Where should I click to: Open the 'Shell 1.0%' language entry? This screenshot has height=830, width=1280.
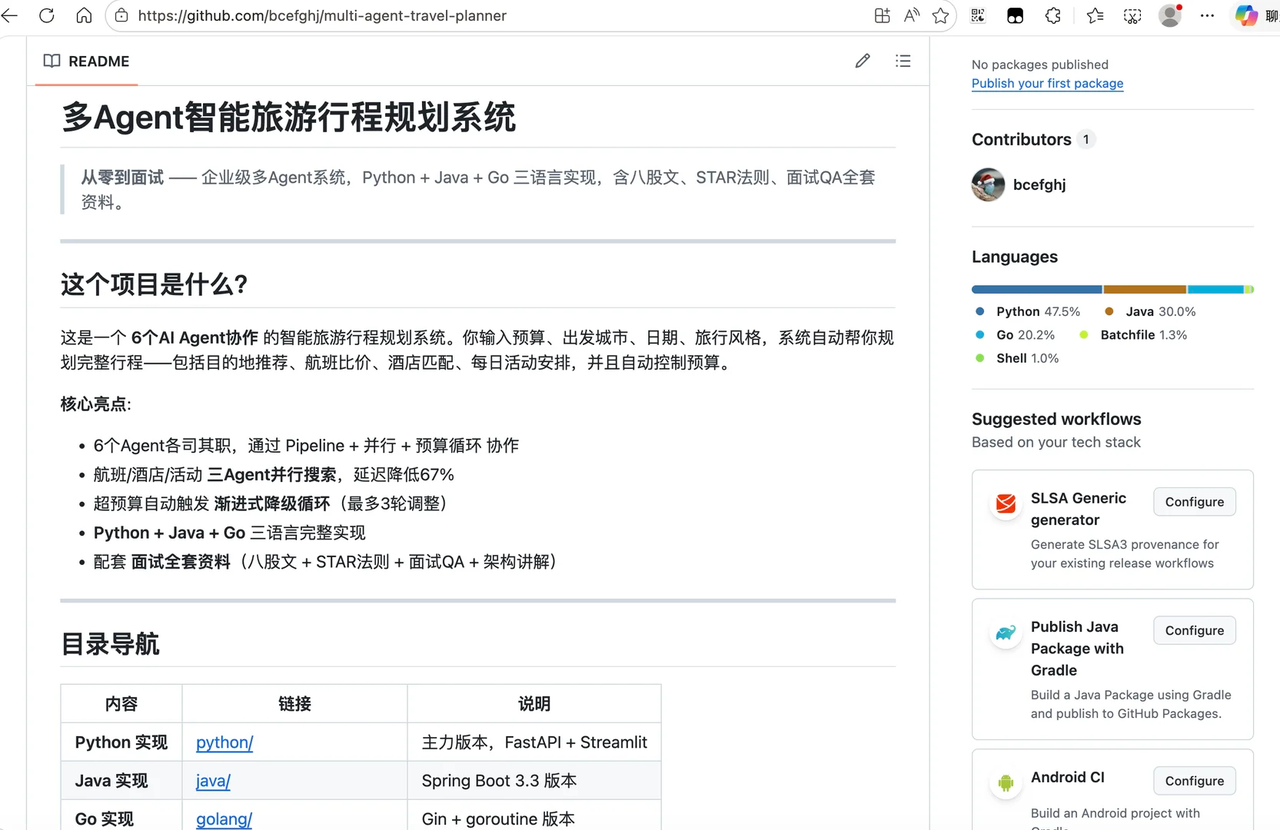coord(1016,358)
